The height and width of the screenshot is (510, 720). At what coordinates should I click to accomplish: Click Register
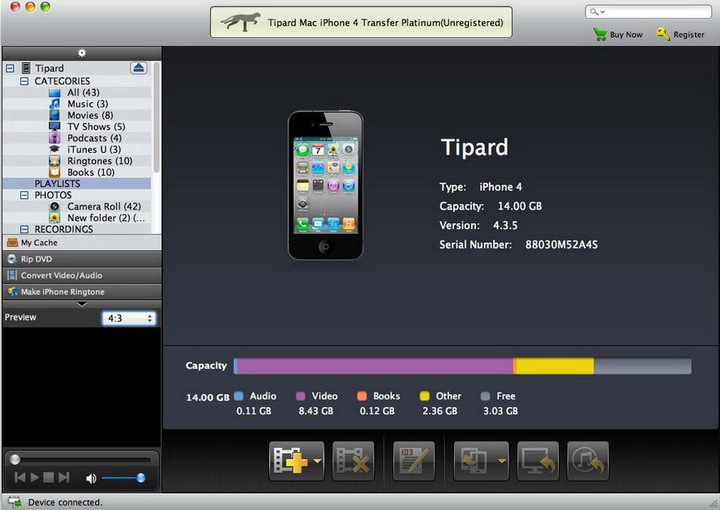[680, 34]
